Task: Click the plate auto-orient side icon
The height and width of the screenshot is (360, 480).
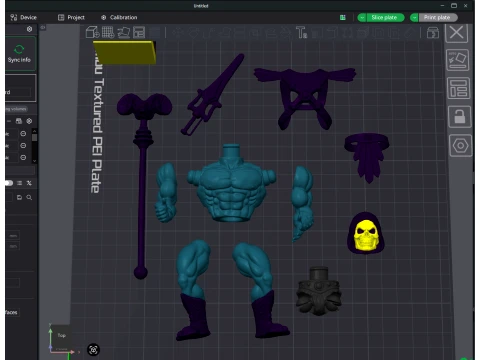Action: click(x=457, y=60)
